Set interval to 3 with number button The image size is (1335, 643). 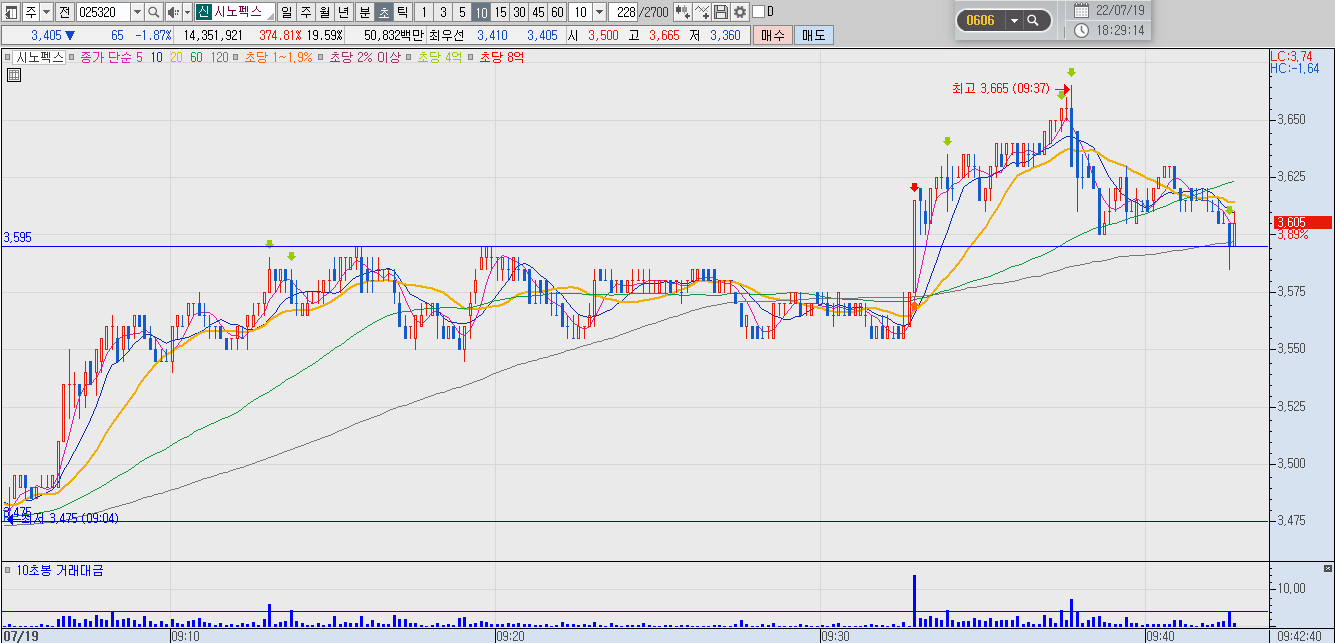pyautogui.click(x=443, y=12)
